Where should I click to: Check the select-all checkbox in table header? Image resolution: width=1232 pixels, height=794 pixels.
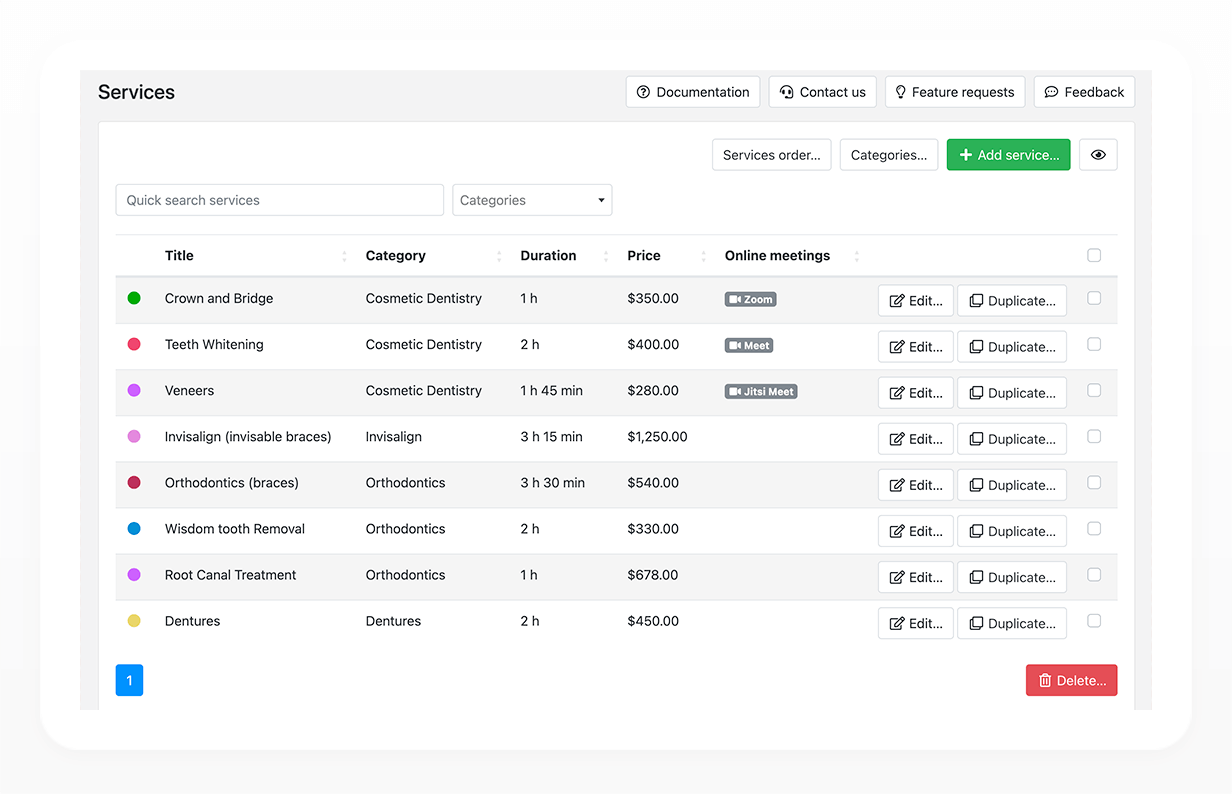click(x=1094, y=255)
